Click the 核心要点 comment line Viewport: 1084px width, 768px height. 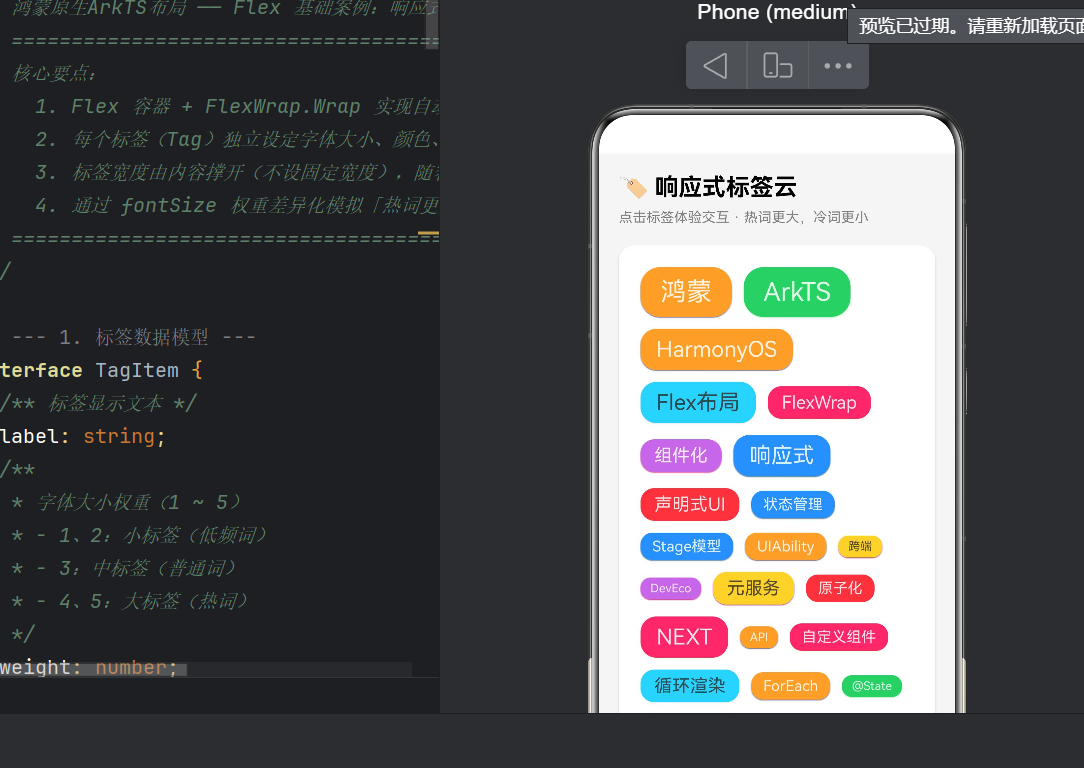[55, 73]
